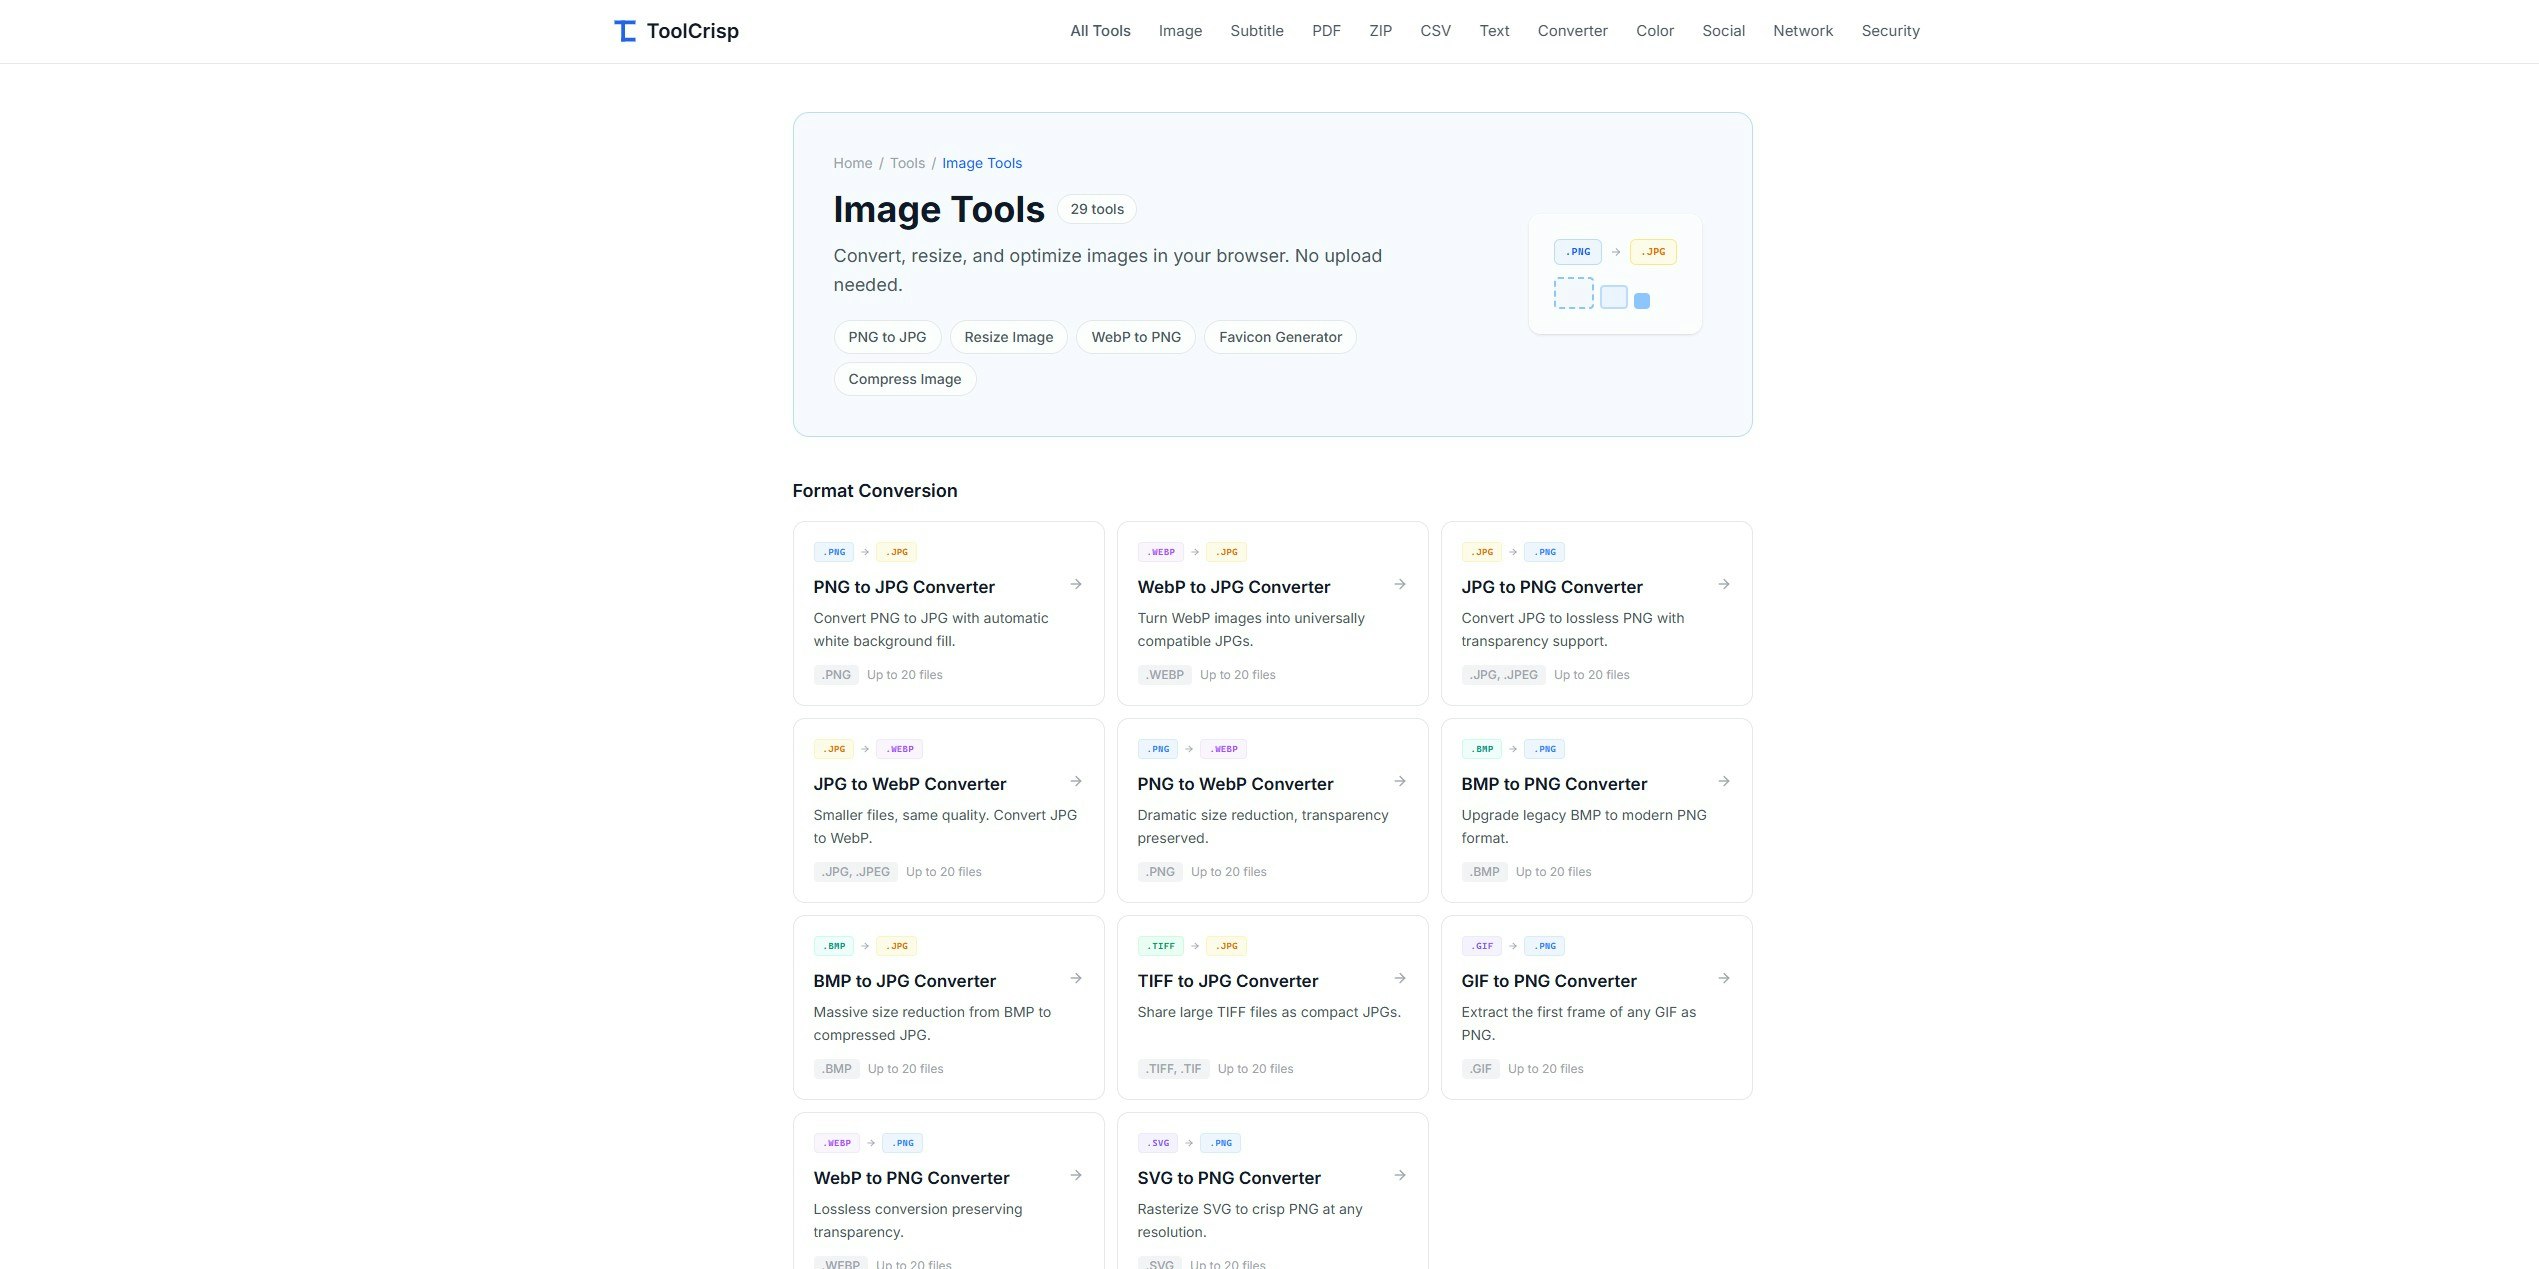Click the 29 tools badge
The image size is (2539, 1269).
[1096, 209]
